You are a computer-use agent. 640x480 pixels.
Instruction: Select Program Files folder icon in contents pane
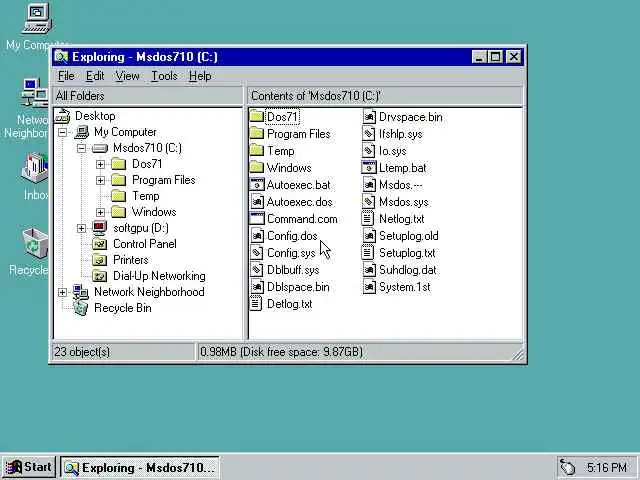click(x=256, y=133)
